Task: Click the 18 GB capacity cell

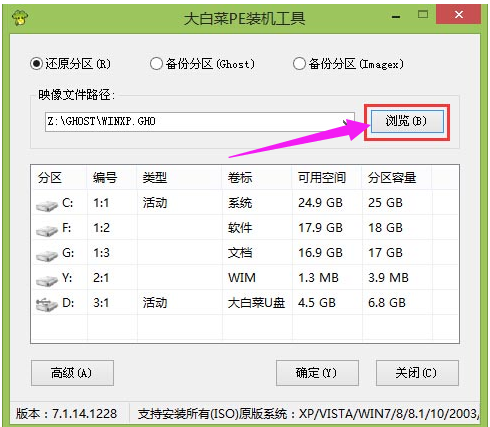Action: (x=385, y=228)
